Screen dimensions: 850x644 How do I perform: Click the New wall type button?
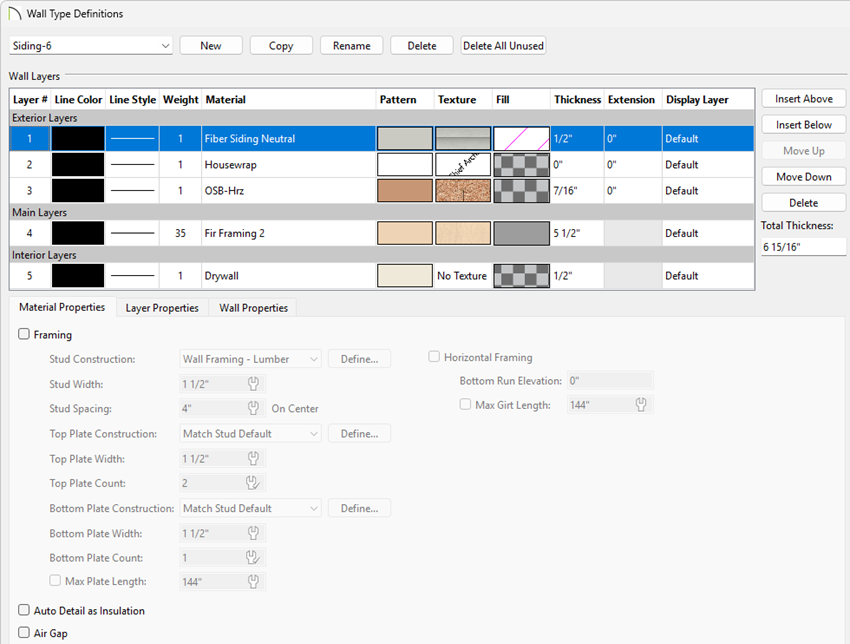211,46
